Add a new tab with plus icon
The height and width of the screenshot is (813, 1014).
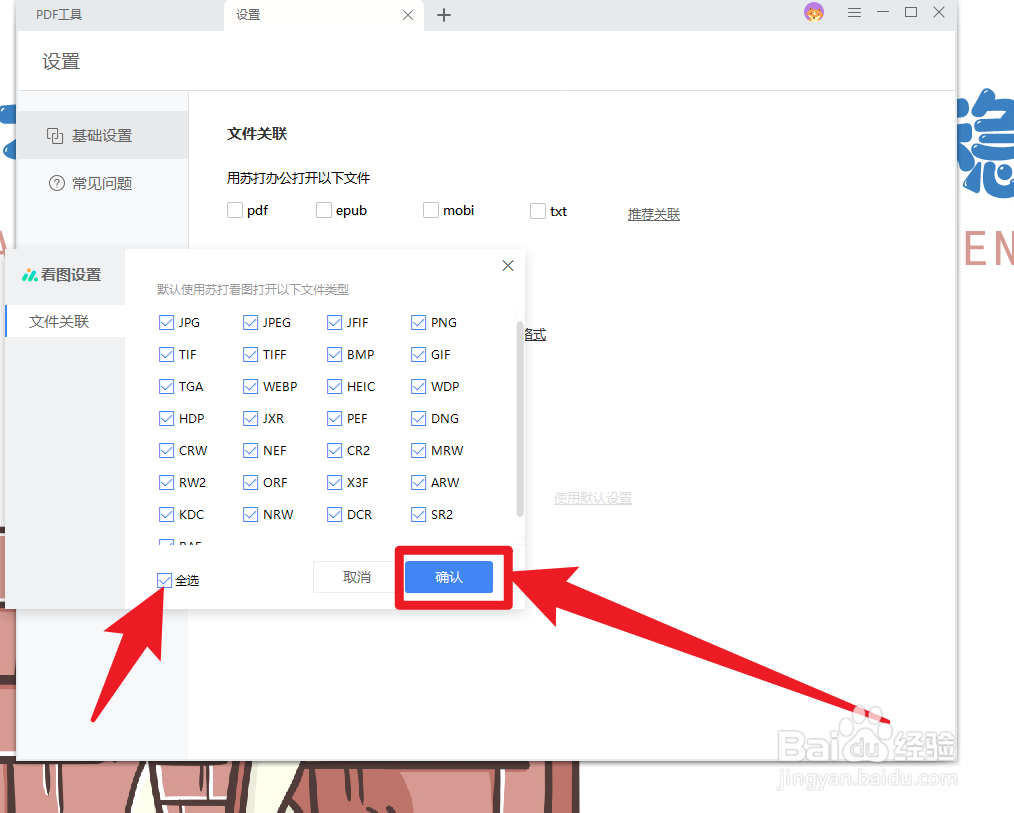pos(444,15)
